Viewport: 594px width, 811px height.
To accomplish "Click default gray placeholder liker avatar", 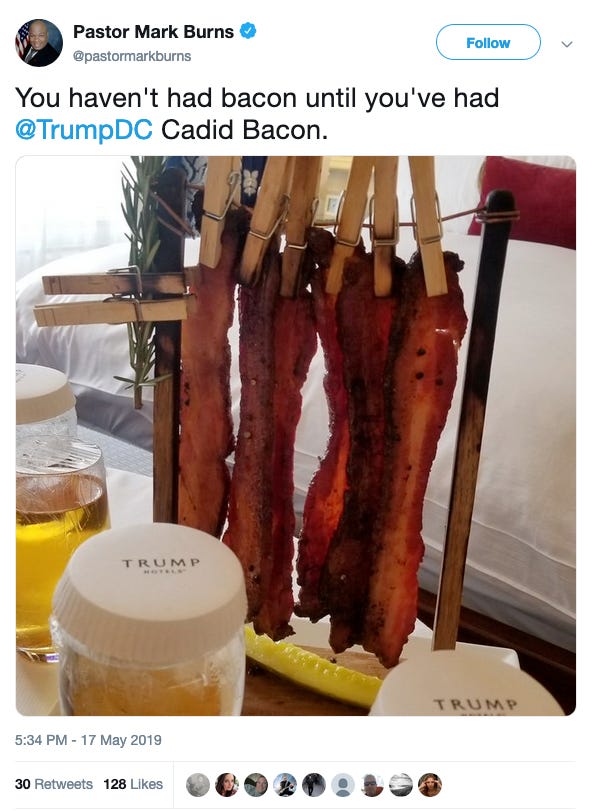I will pos(343,785).
